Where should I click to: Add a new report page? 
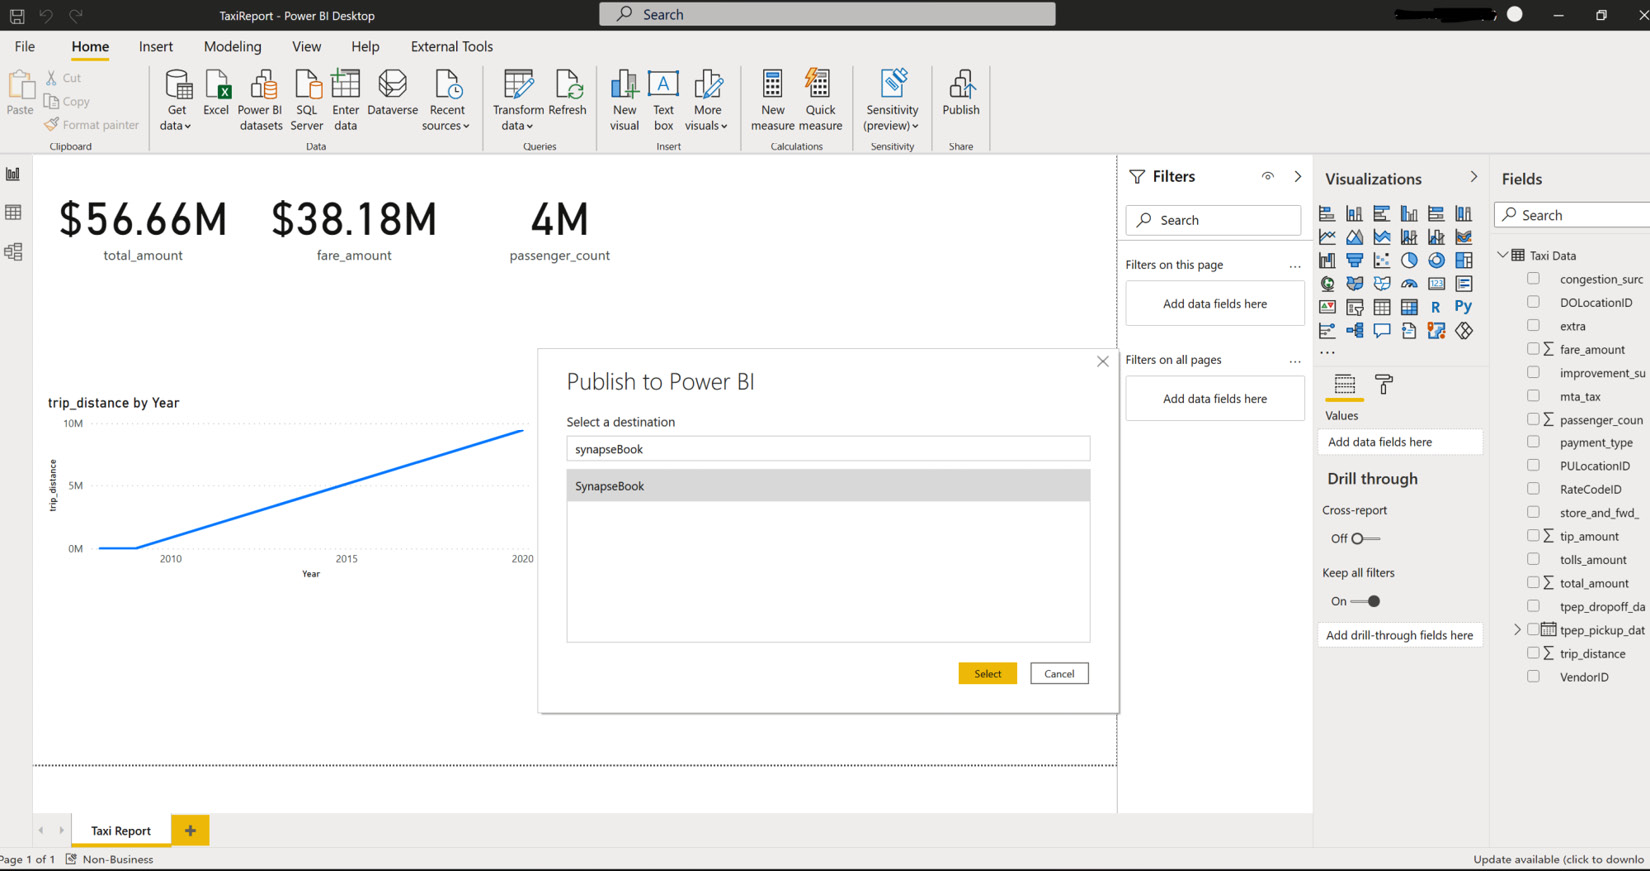coord(190,830)
